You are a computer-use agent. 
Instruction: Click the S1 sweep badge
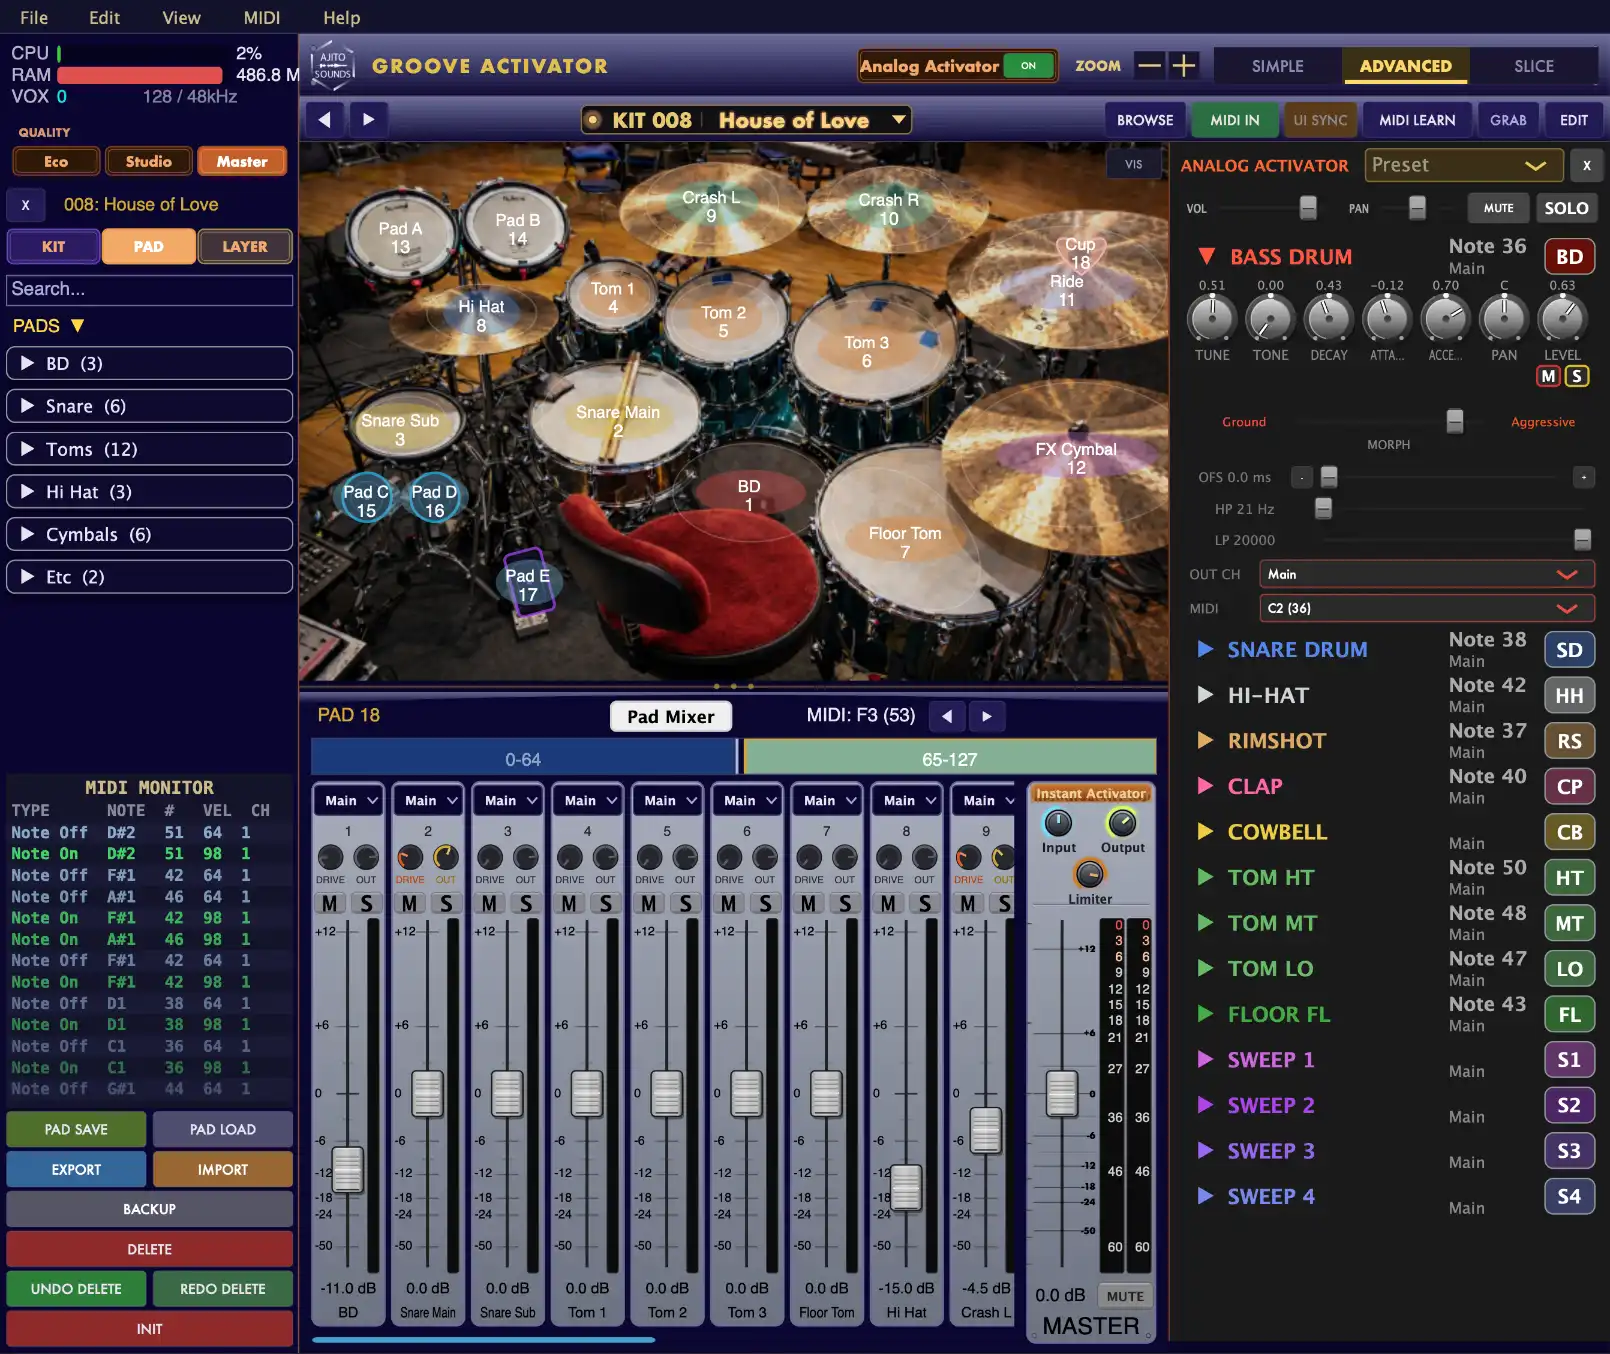tap(1569, 1060)
